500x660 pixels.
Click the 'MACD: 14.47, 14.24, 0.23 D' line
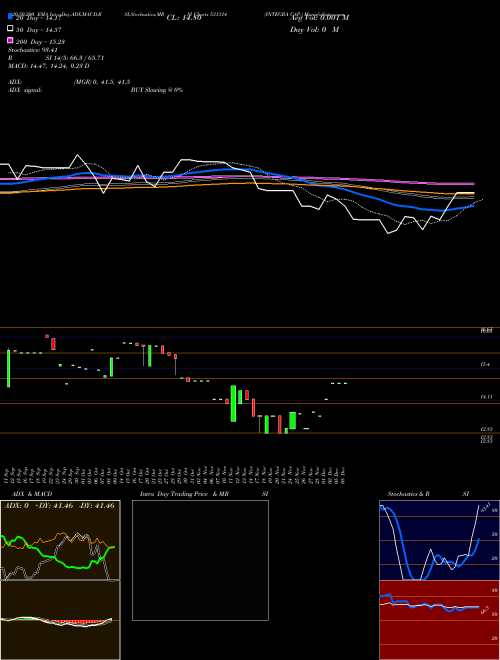pyautogui.click(x=48, y=66)
